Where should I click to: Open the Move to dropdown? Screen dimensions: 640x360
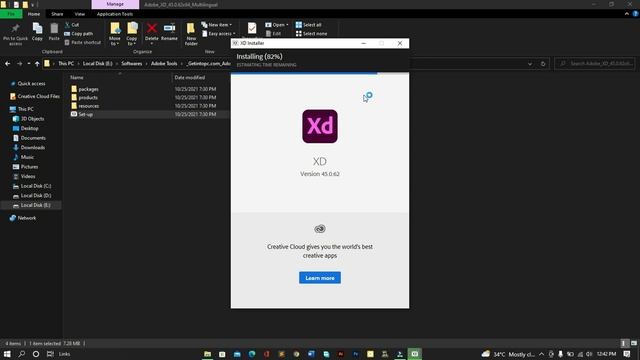[x=115, y=41]
